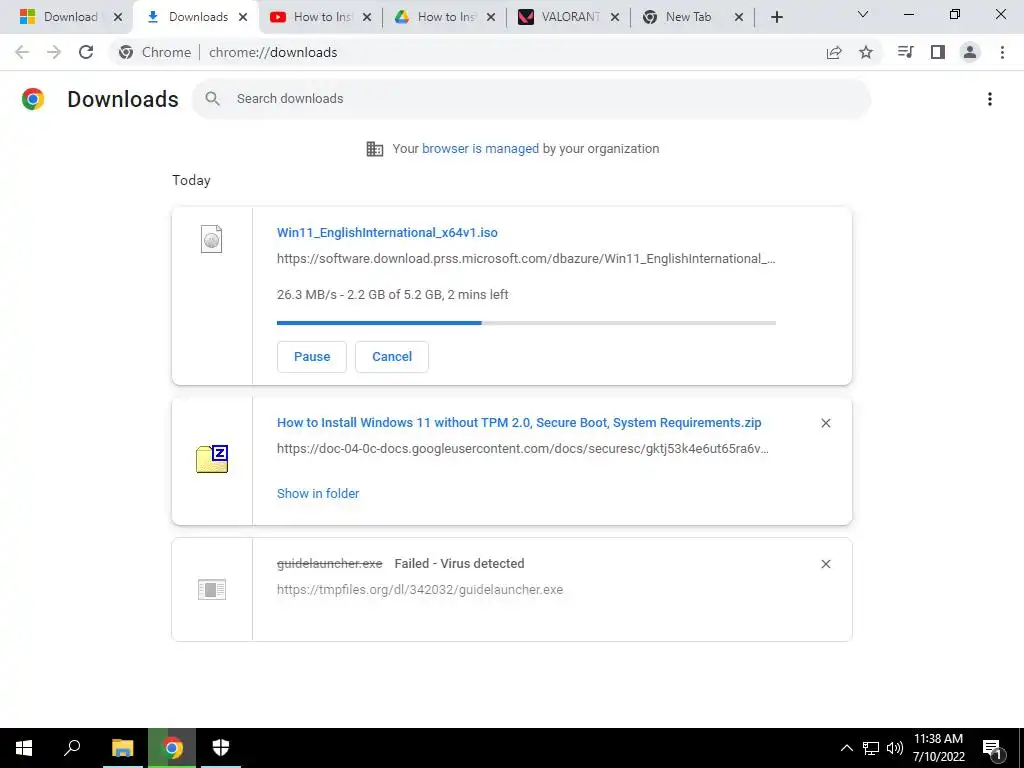Open the profile avatar menu
Image resolution: width=1024 pixels, height=768 pixels.
(x=970, y=52)
